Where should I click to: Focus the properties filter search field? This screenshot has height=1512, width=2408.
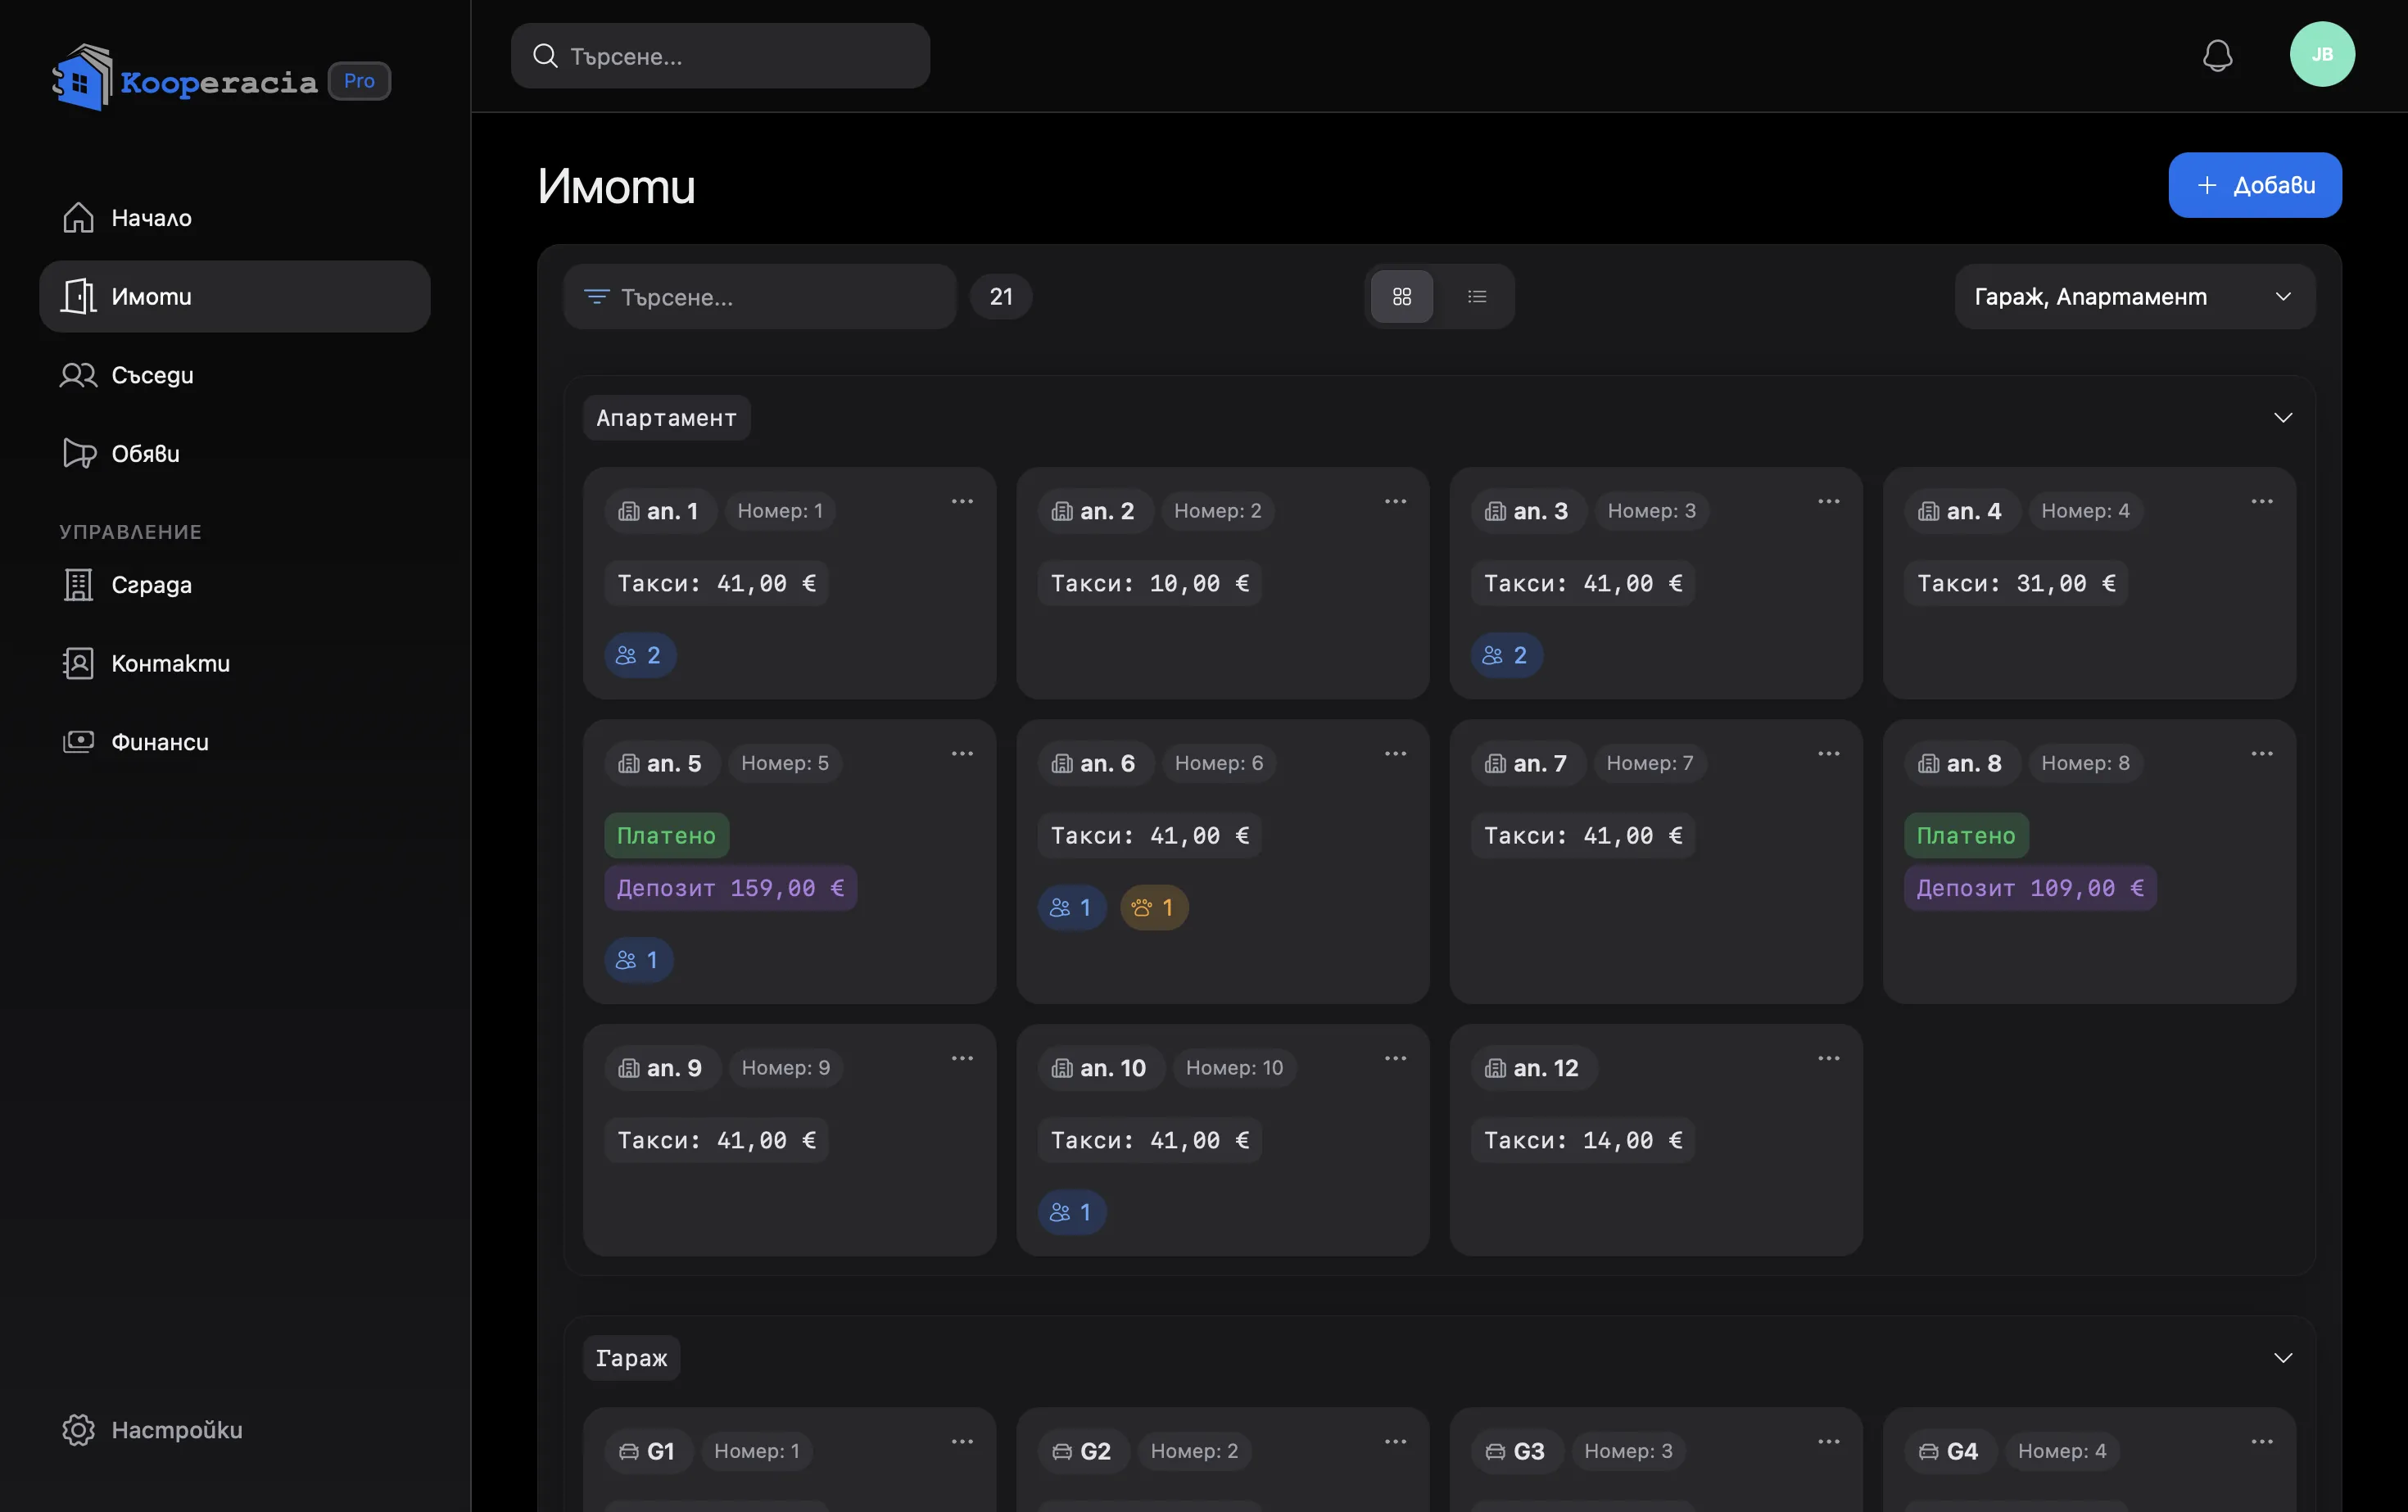point(759,296)
